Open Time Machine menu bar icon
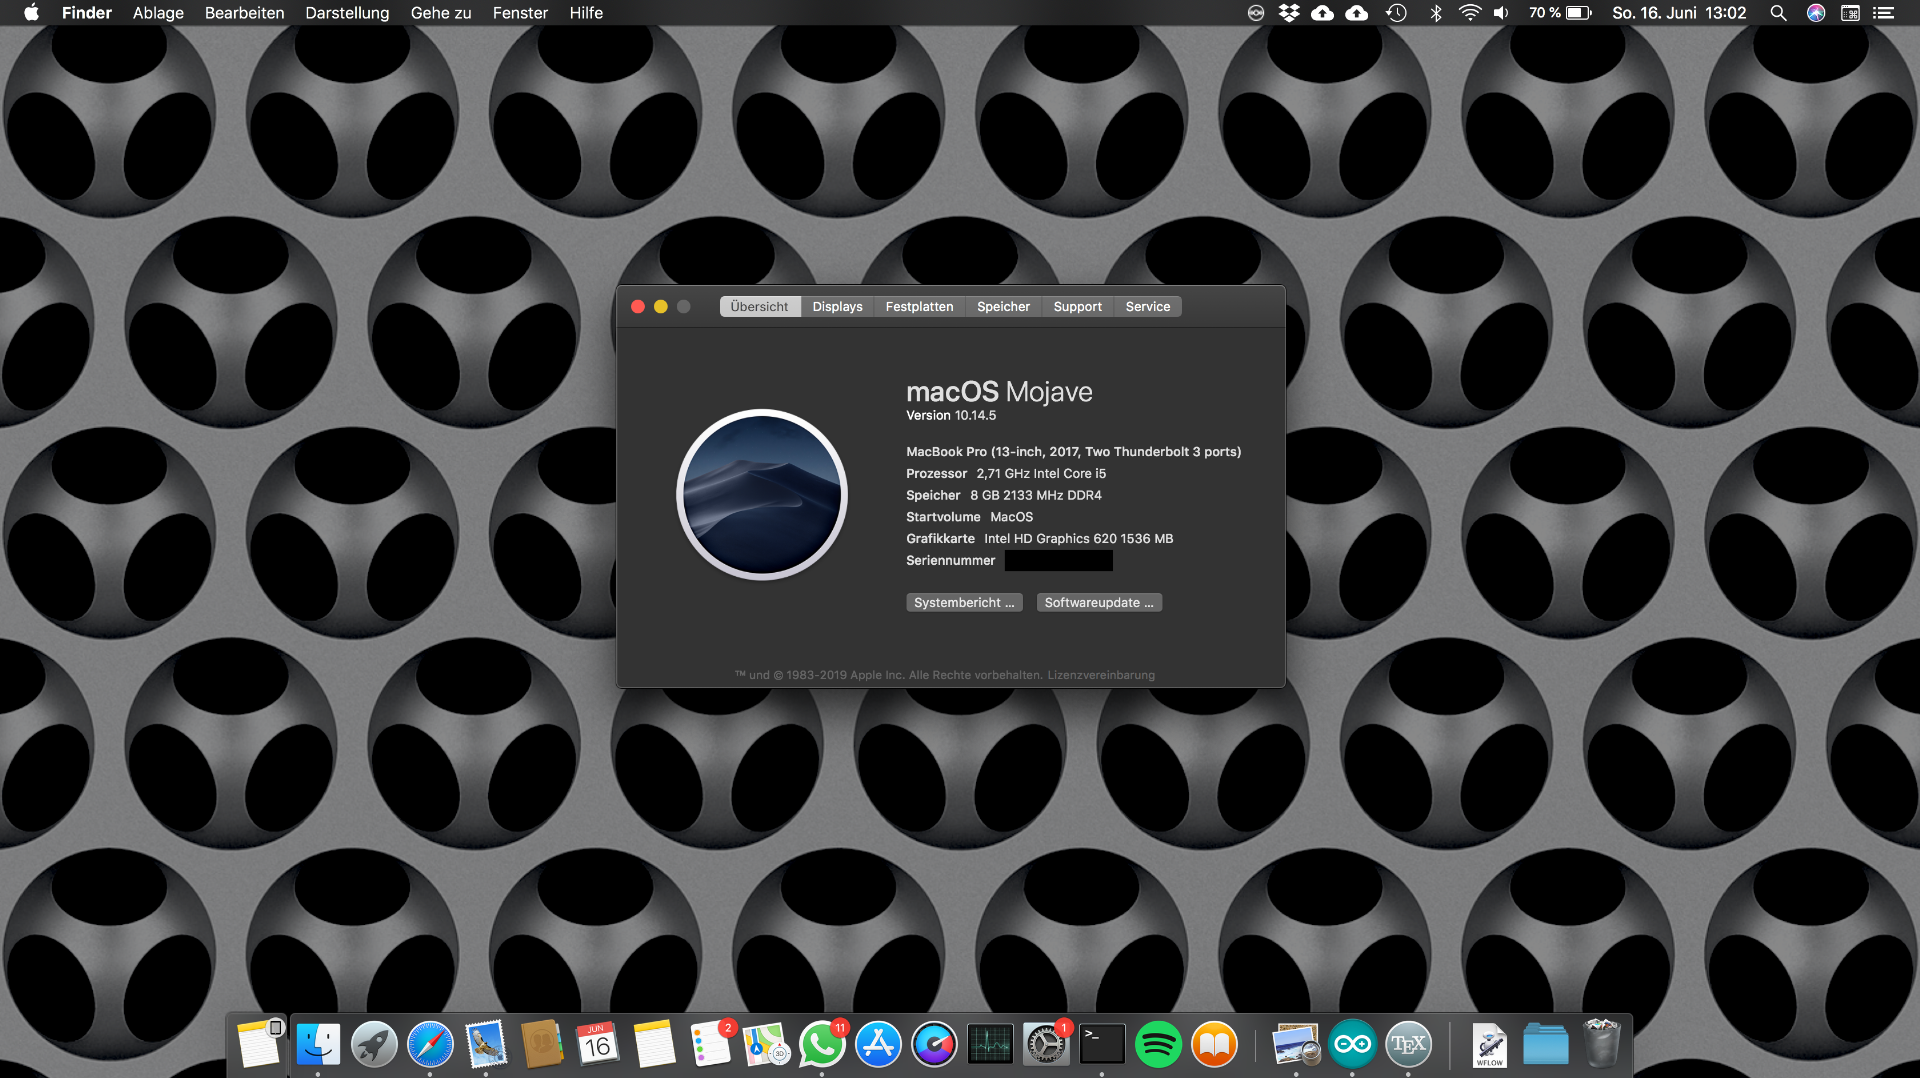The height and width of the screenshot is (1078, 1920). tap(1396, 13)
